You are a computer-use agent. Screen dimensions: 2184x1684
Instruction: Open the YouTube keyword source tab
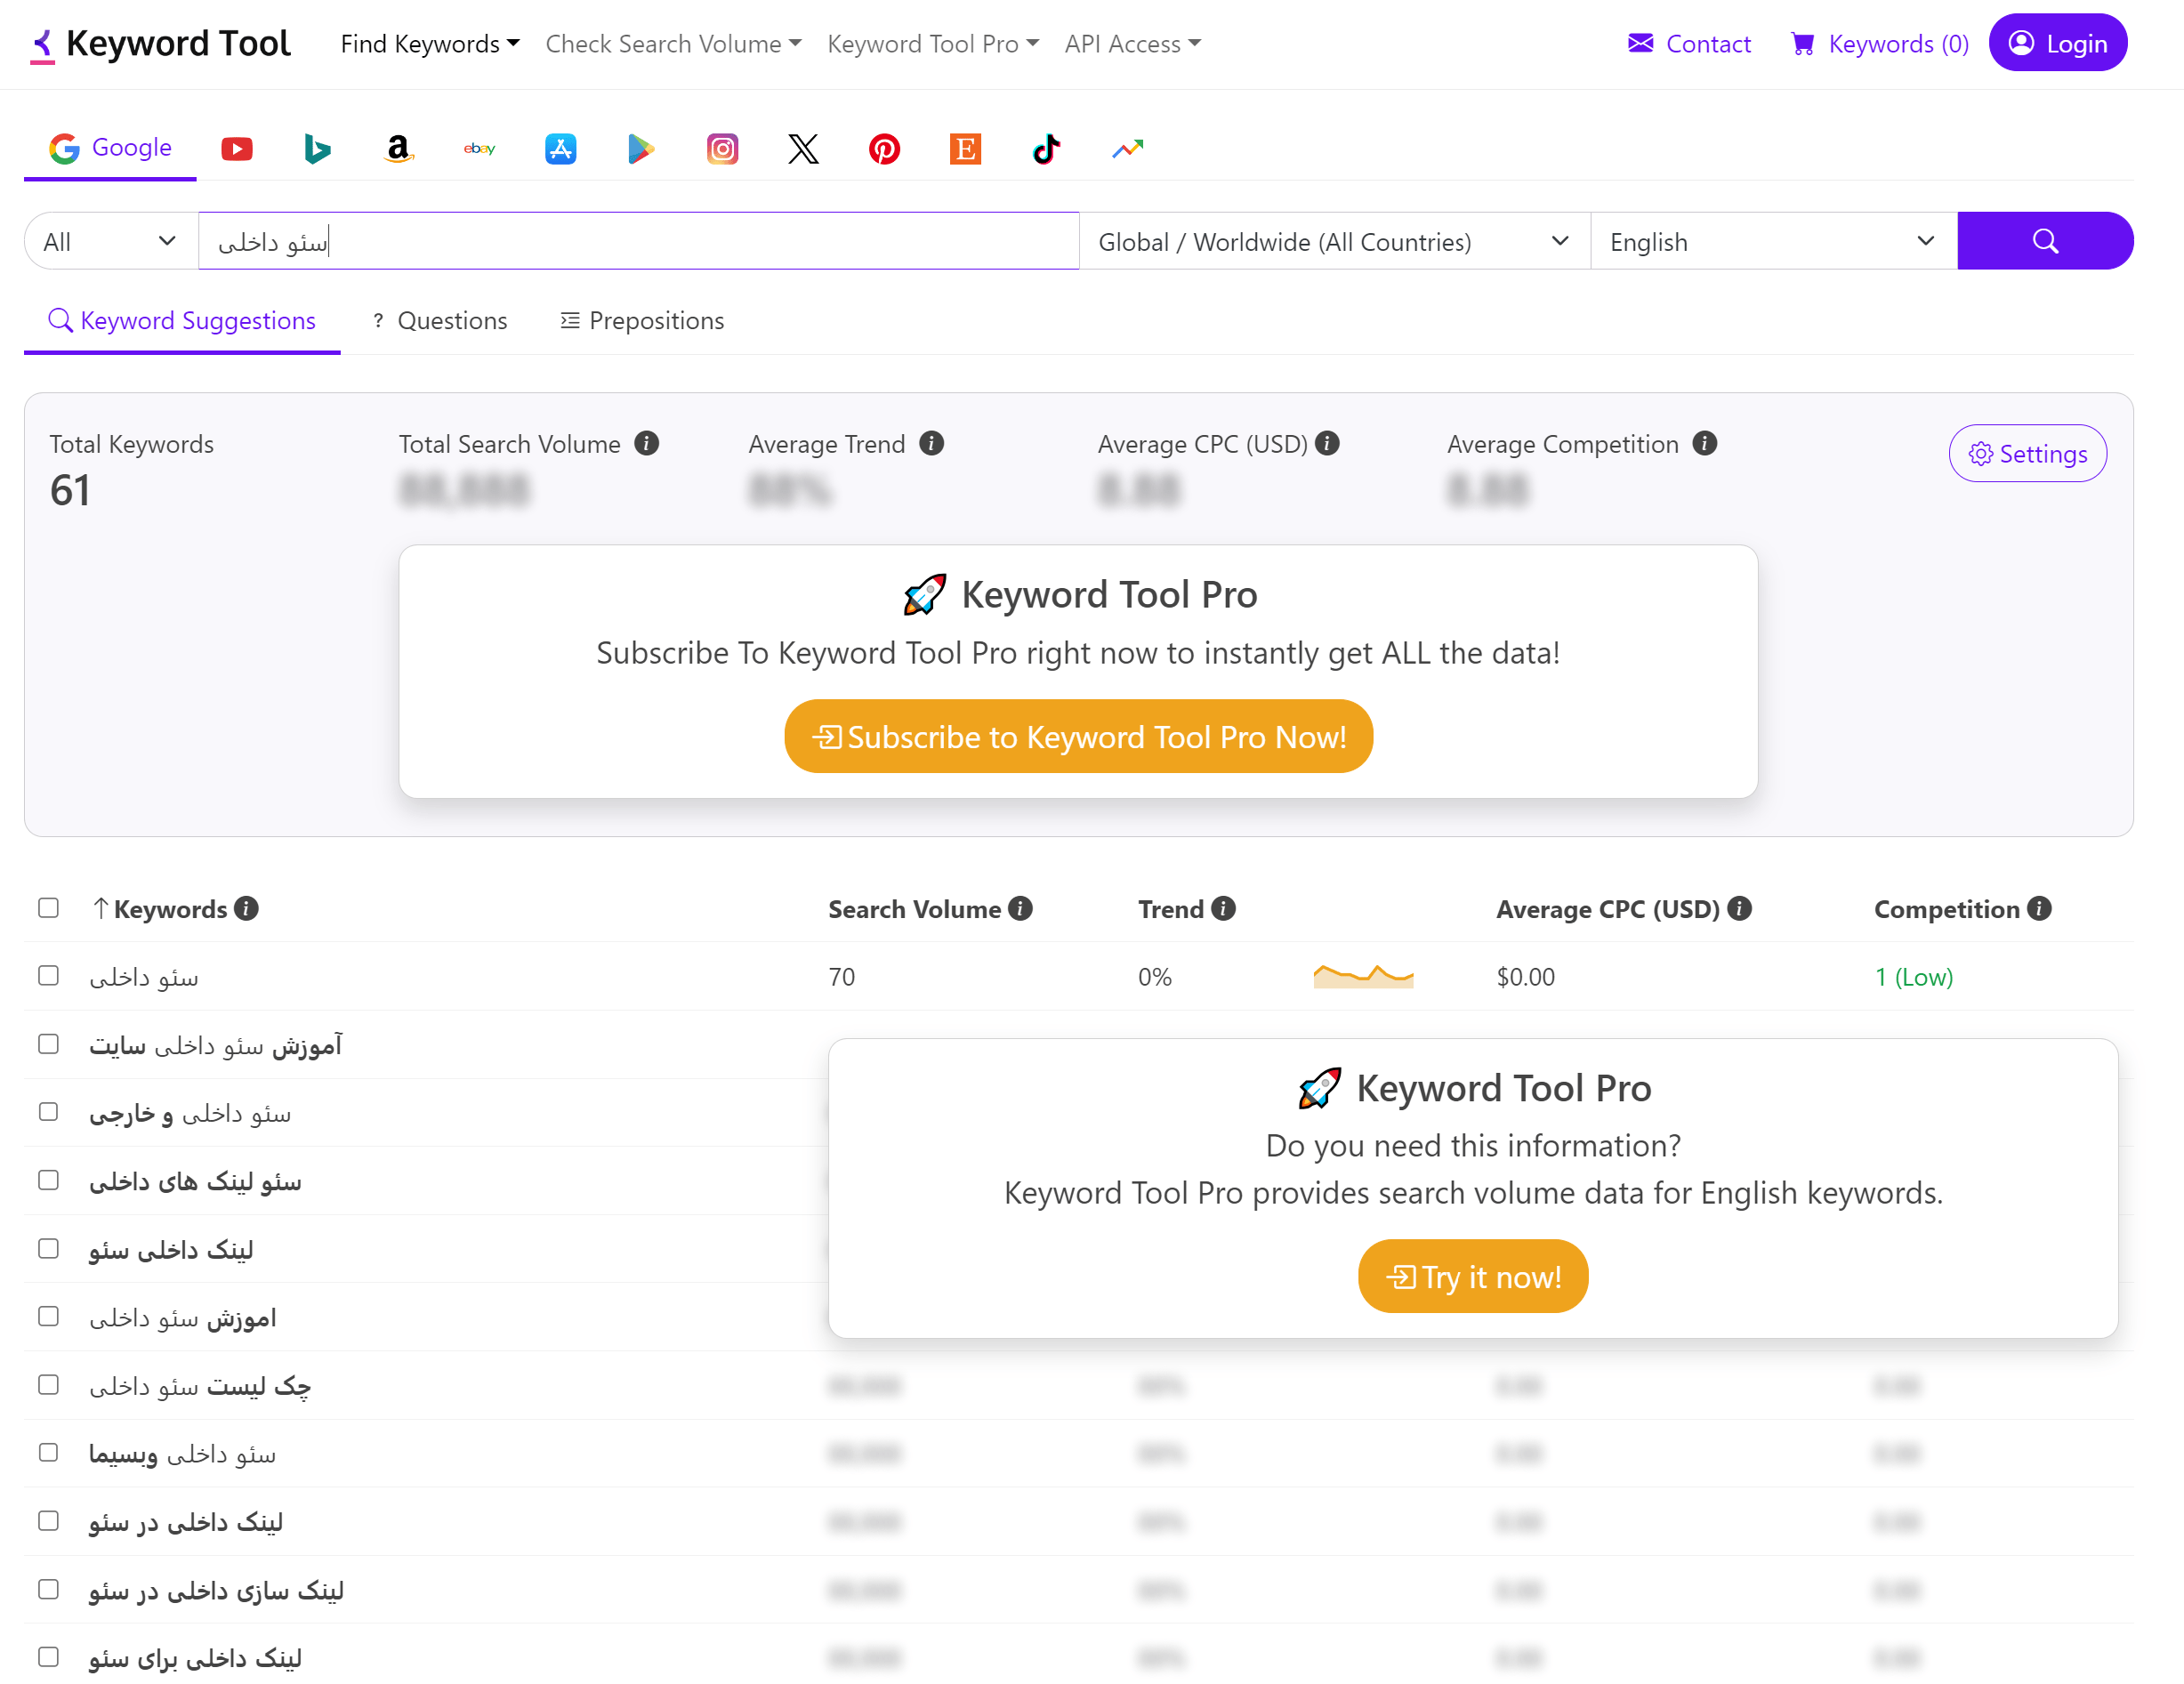[x=237, y=149]
